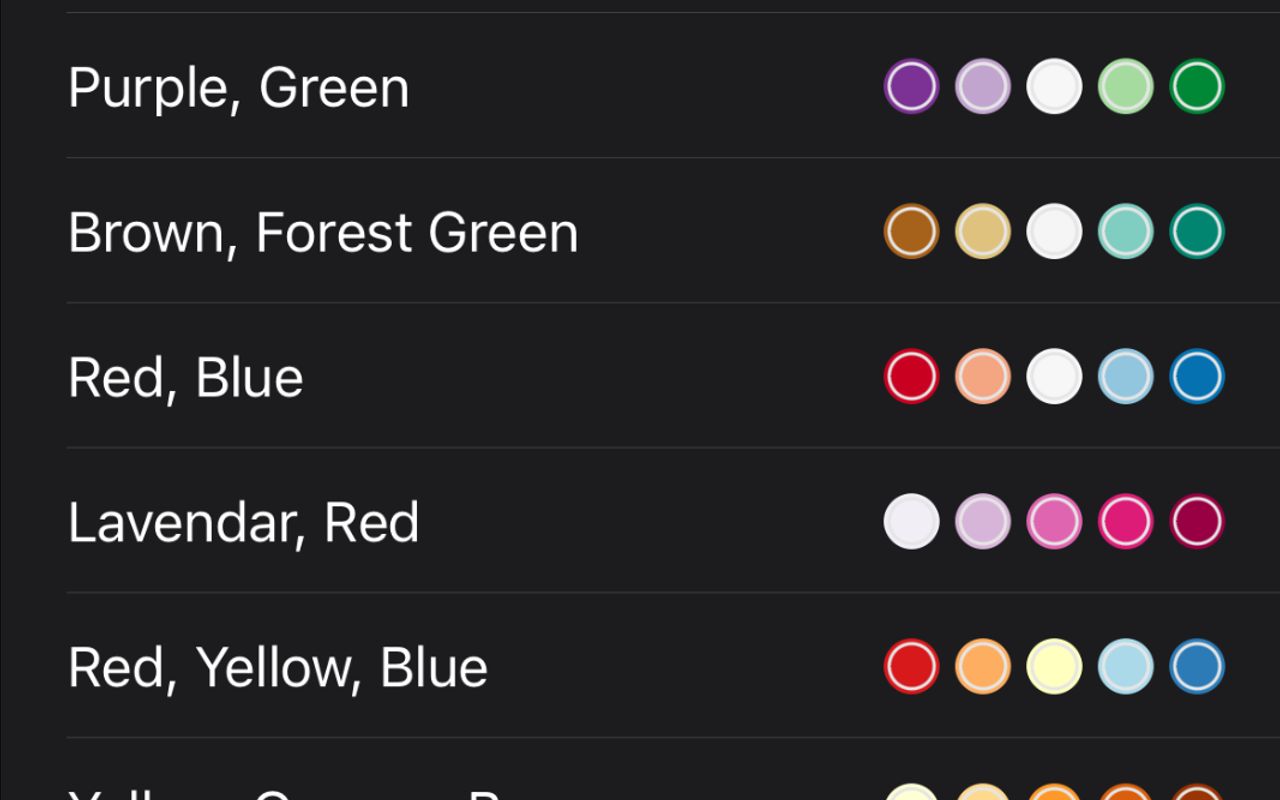Viewport: 1280px width, 800px height.
Task: Select the emerald green swatch in Purple, Green row
Action: 1196,87
